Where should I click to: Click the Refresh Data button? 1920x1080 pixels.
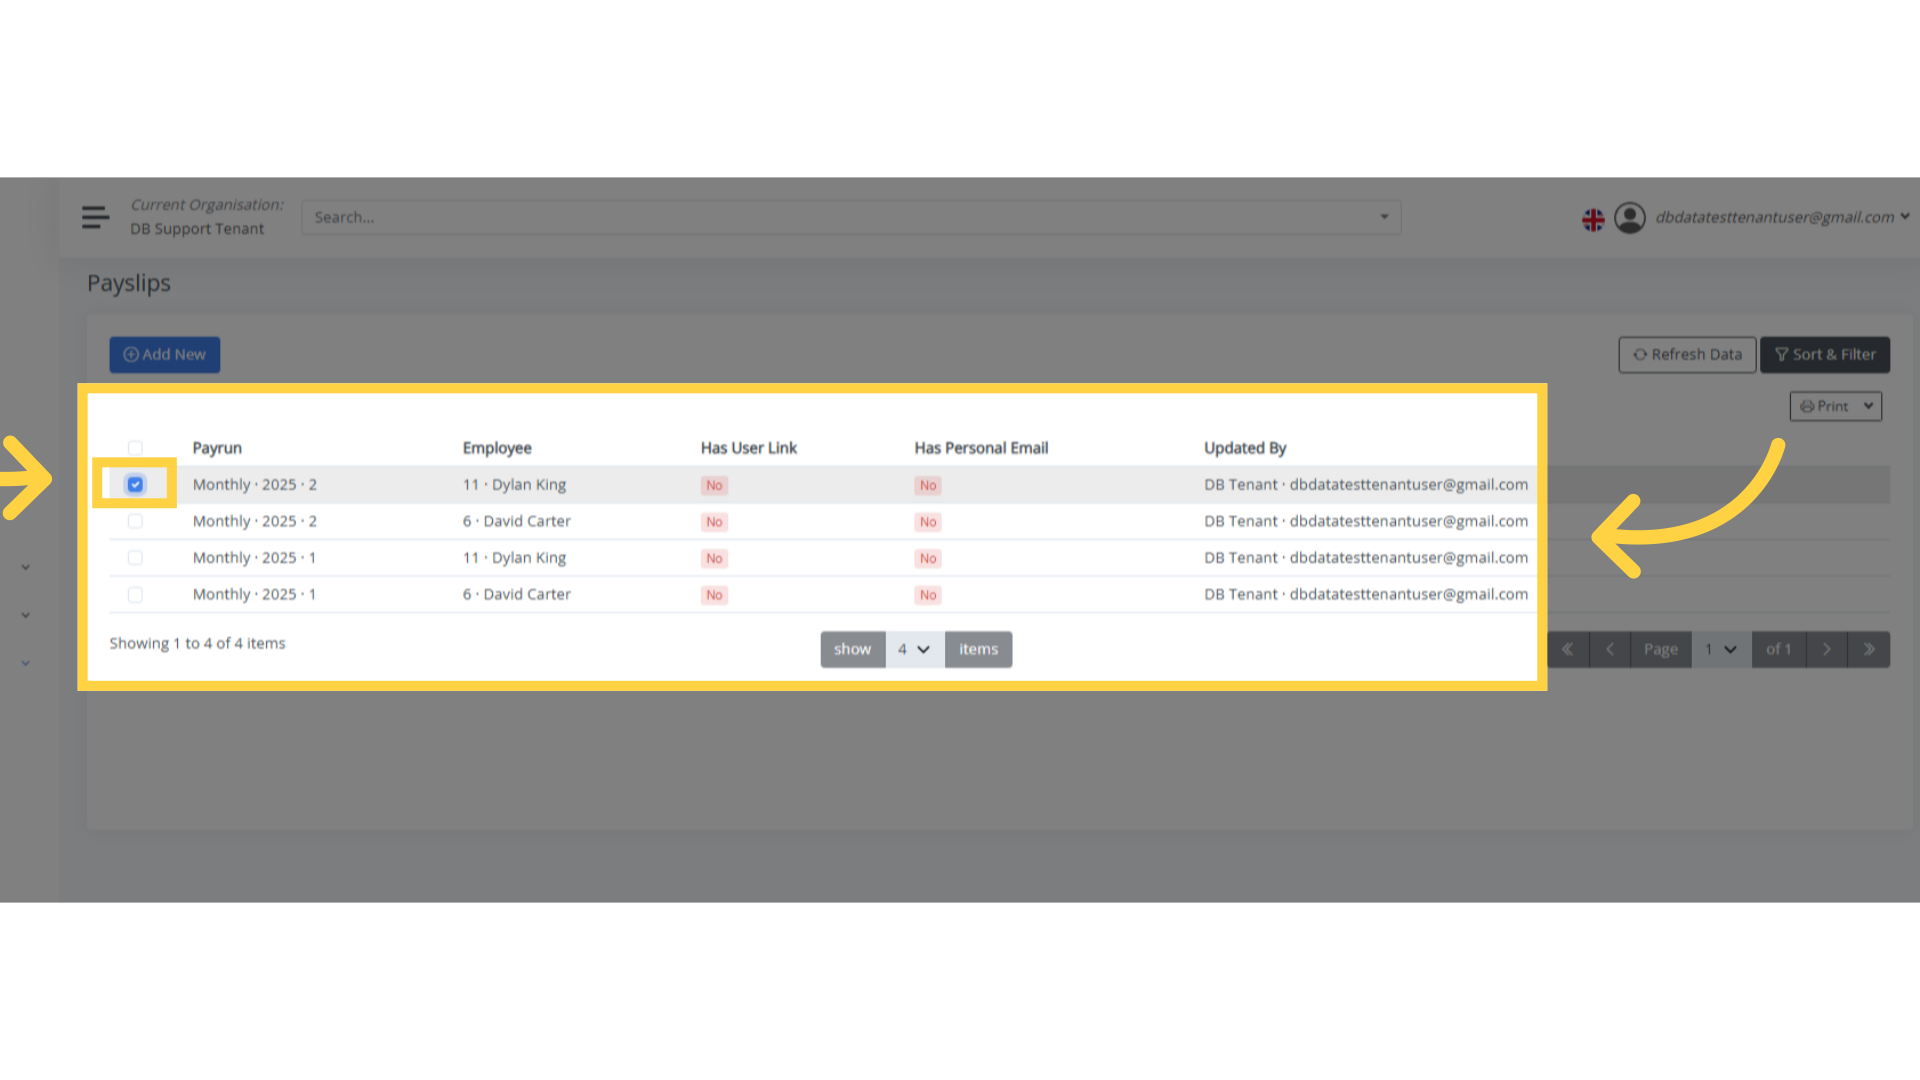tap(1687, 354)
